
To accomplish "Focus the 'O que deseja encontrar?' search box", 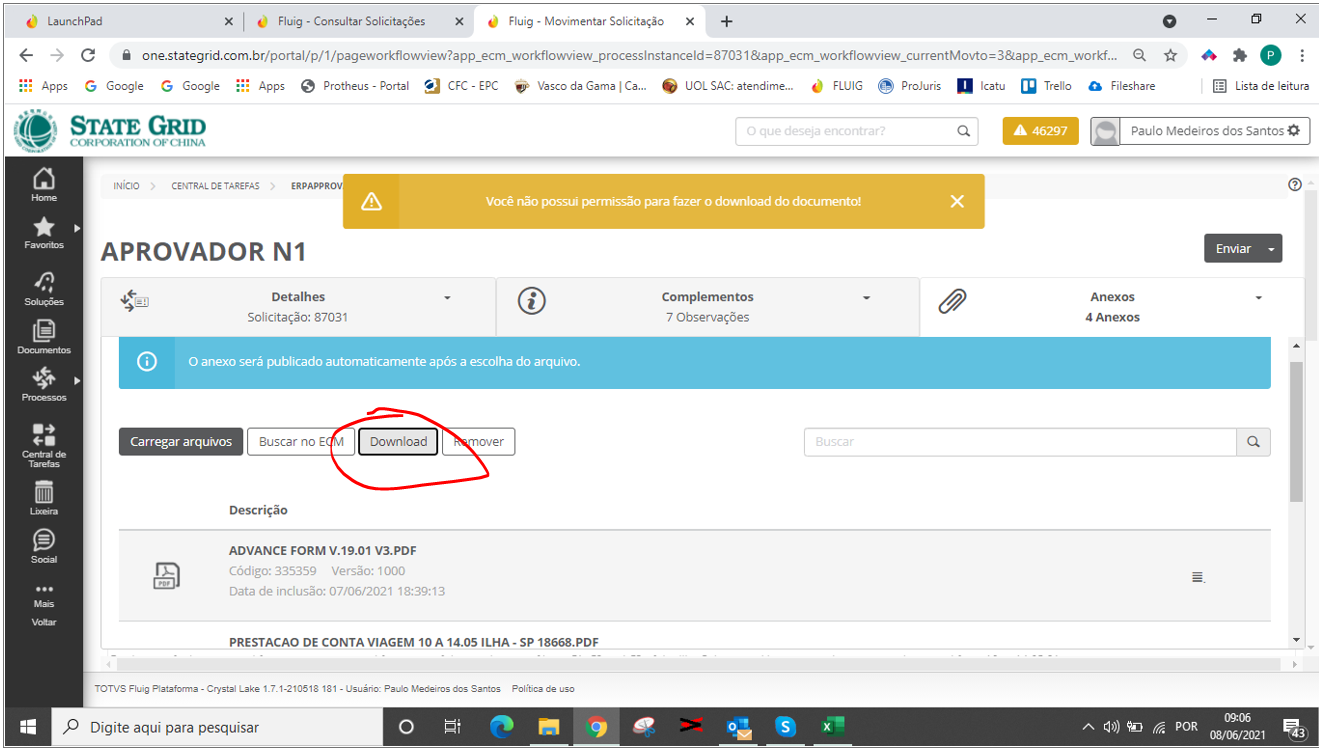I will [x=845, y=131].
